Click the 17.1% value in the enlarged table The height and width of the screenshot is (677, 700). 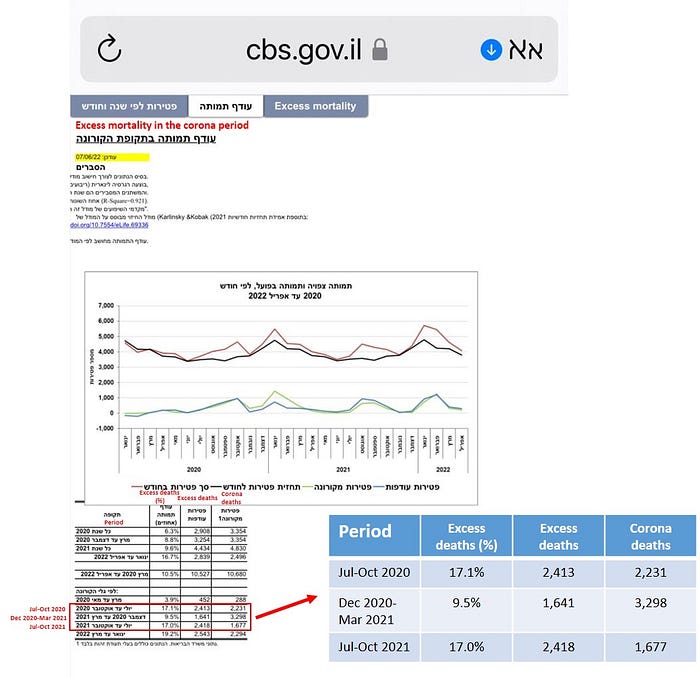(467, 572)
